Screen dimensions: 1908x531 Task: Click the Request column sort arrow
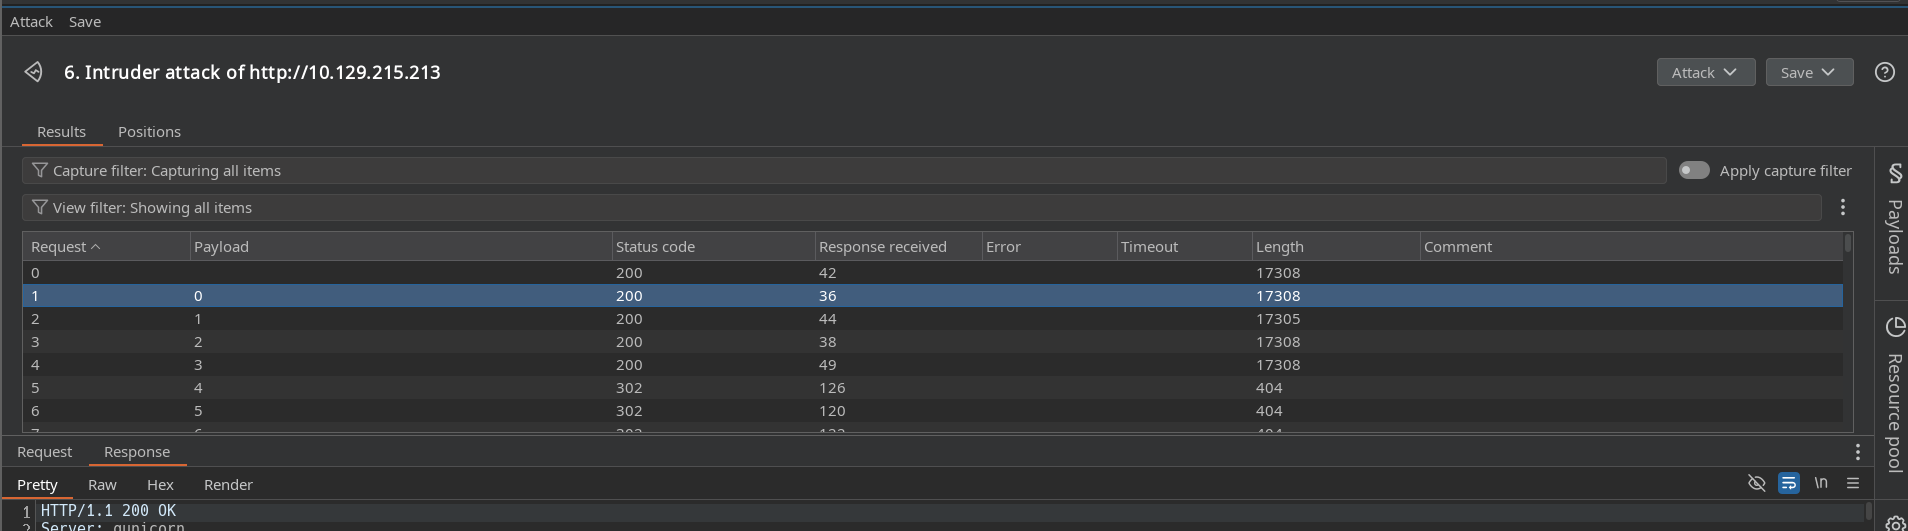click(x=96, y=247)
